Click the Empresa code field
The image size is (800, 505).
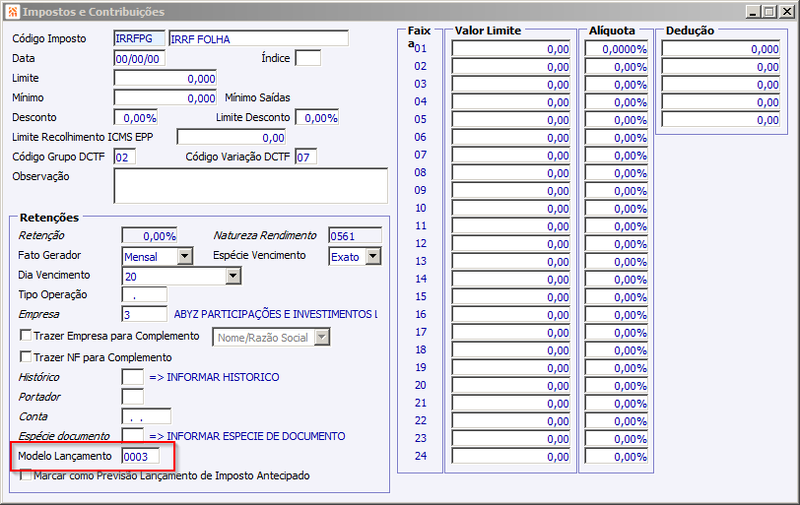(144, 314)
